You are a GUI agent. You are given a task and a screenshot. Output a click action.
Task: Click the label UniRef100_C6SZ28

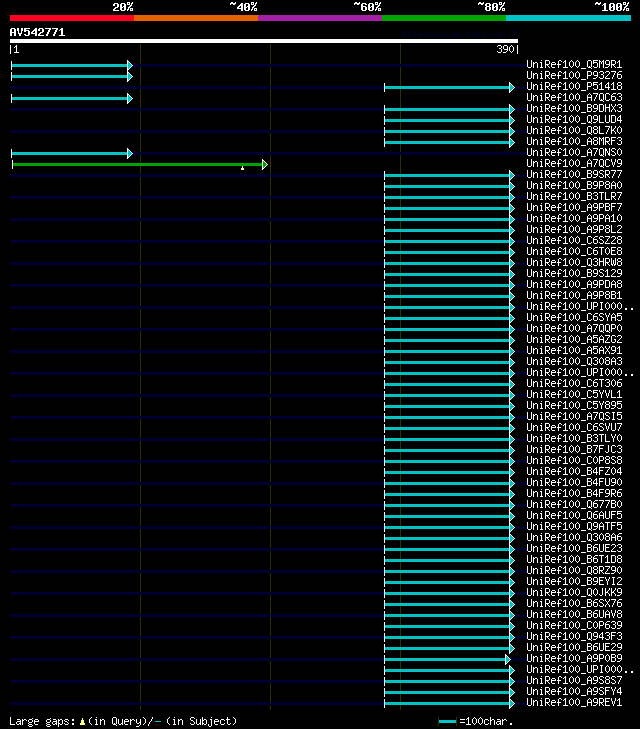pyautogui.click(x=574, y=240)
